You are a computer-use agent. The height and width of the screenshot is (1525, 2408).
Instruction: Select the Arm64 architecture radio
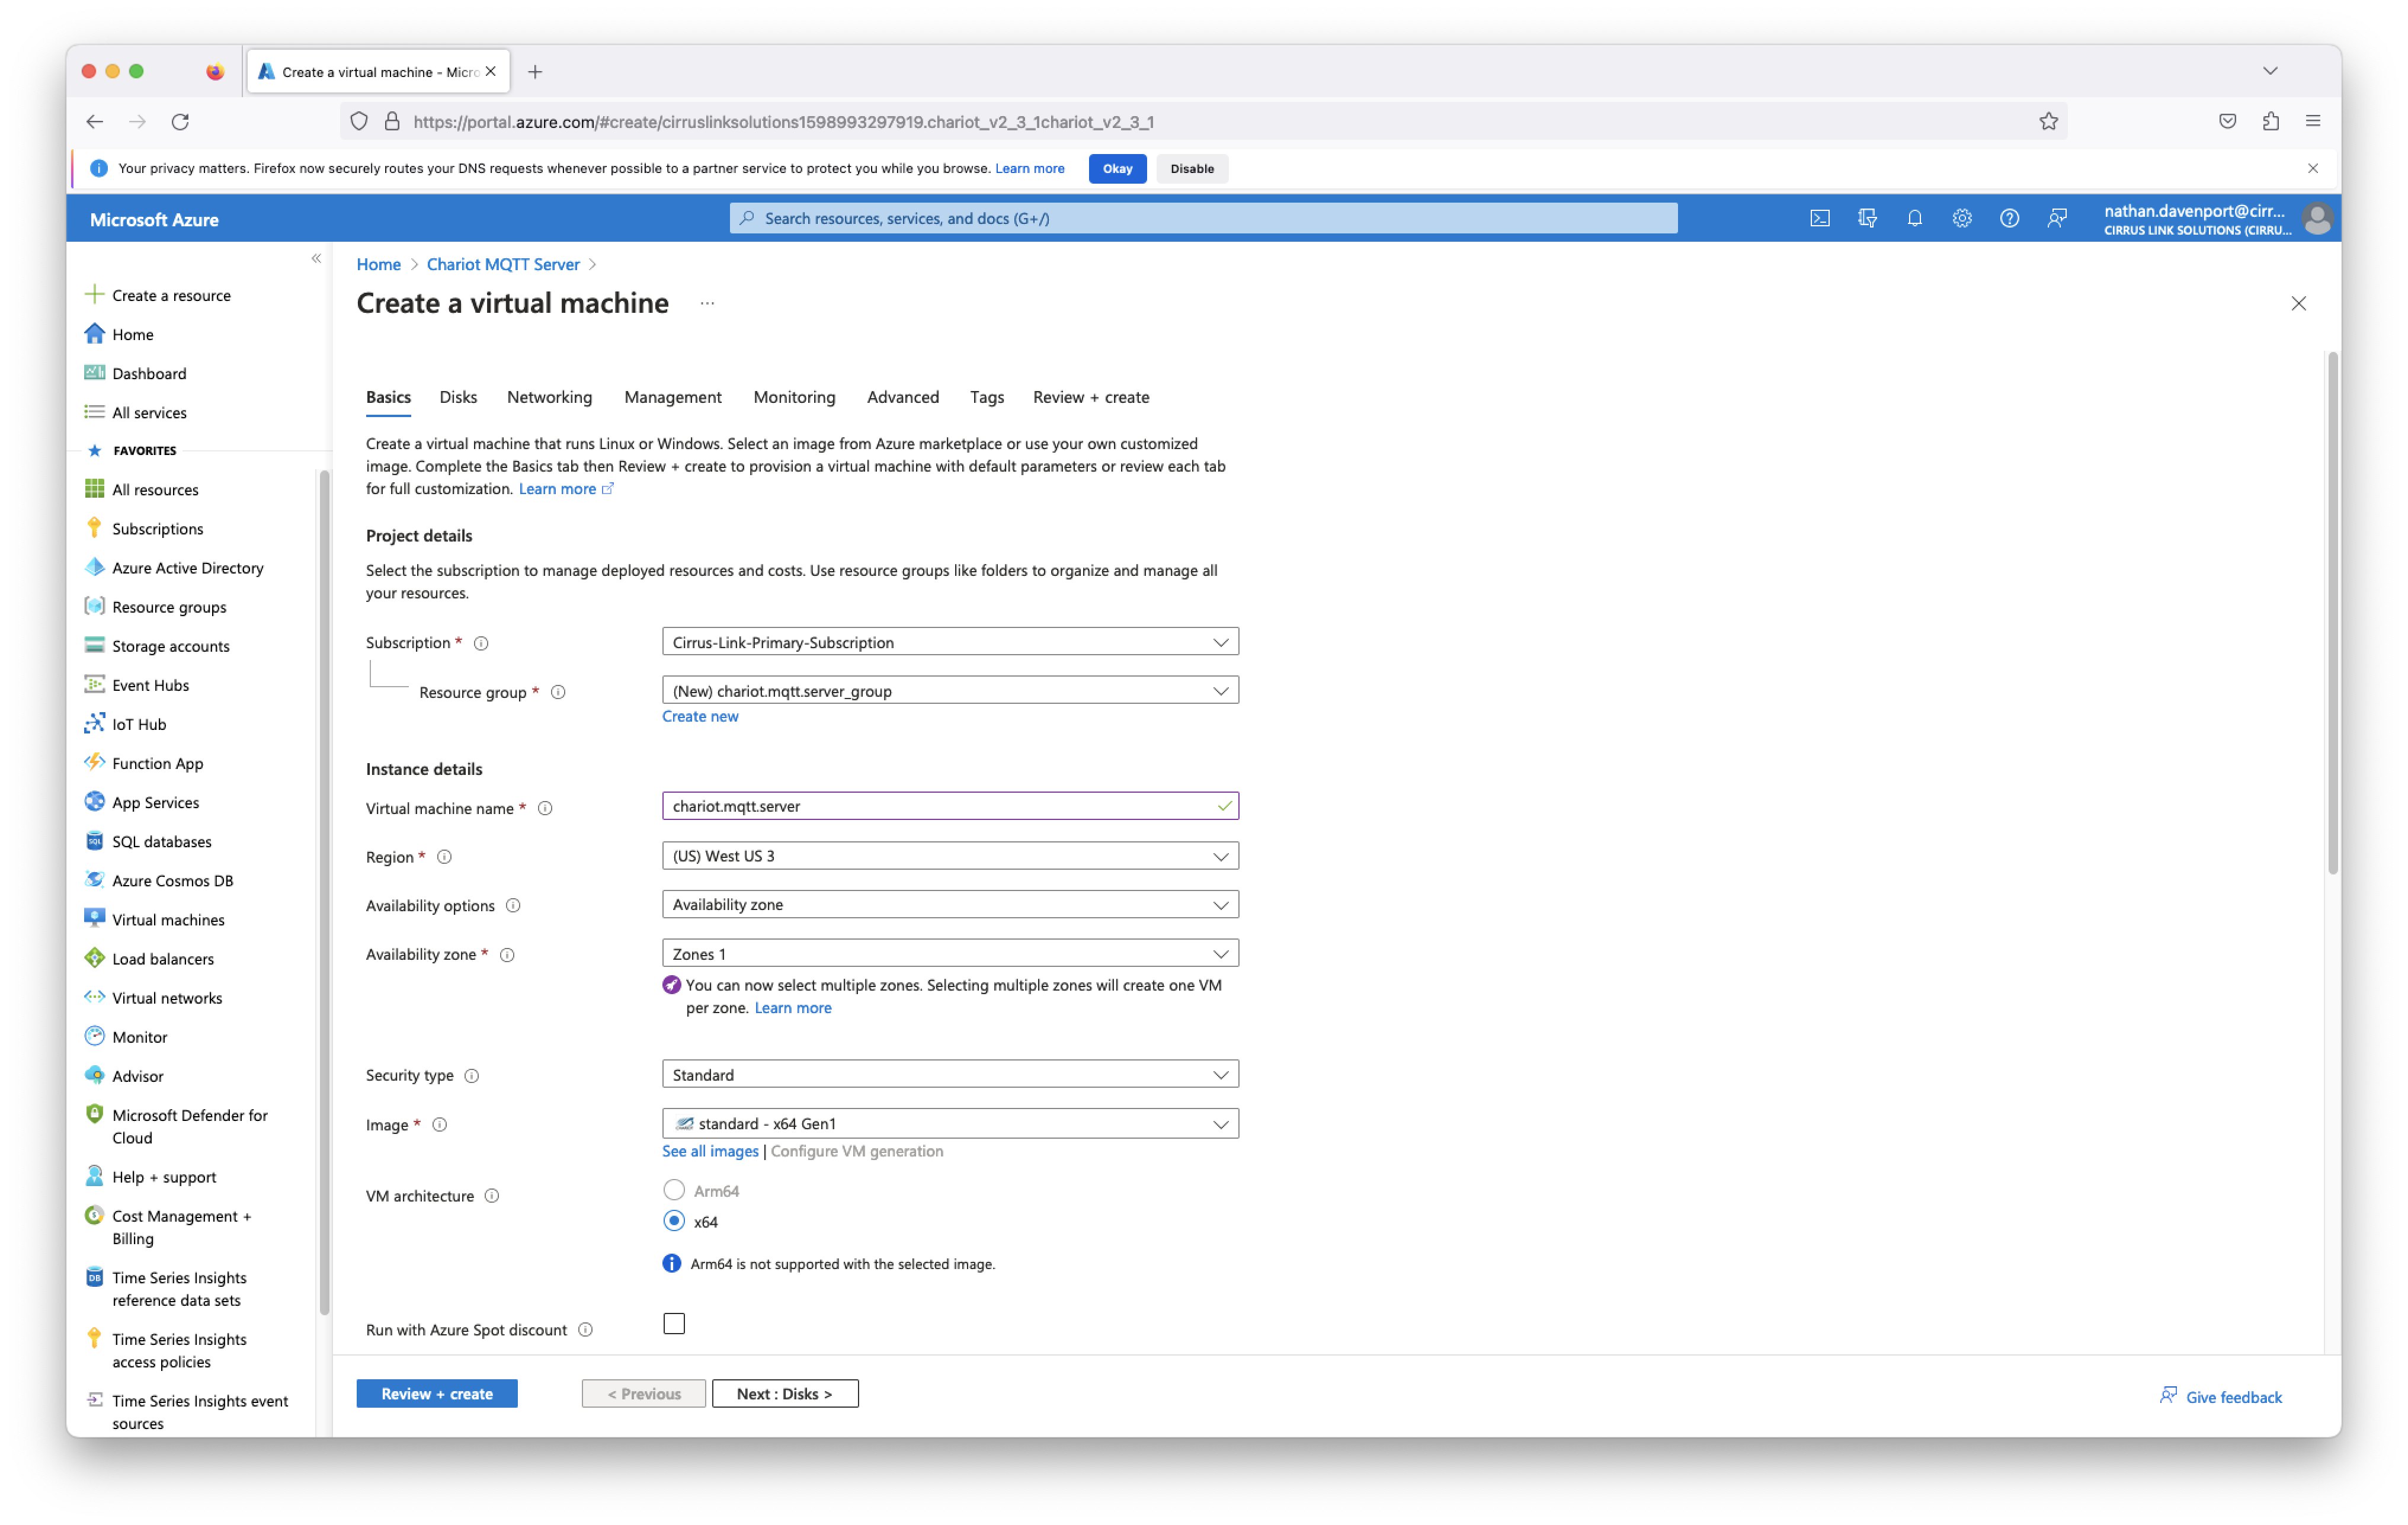[674, 1190]
